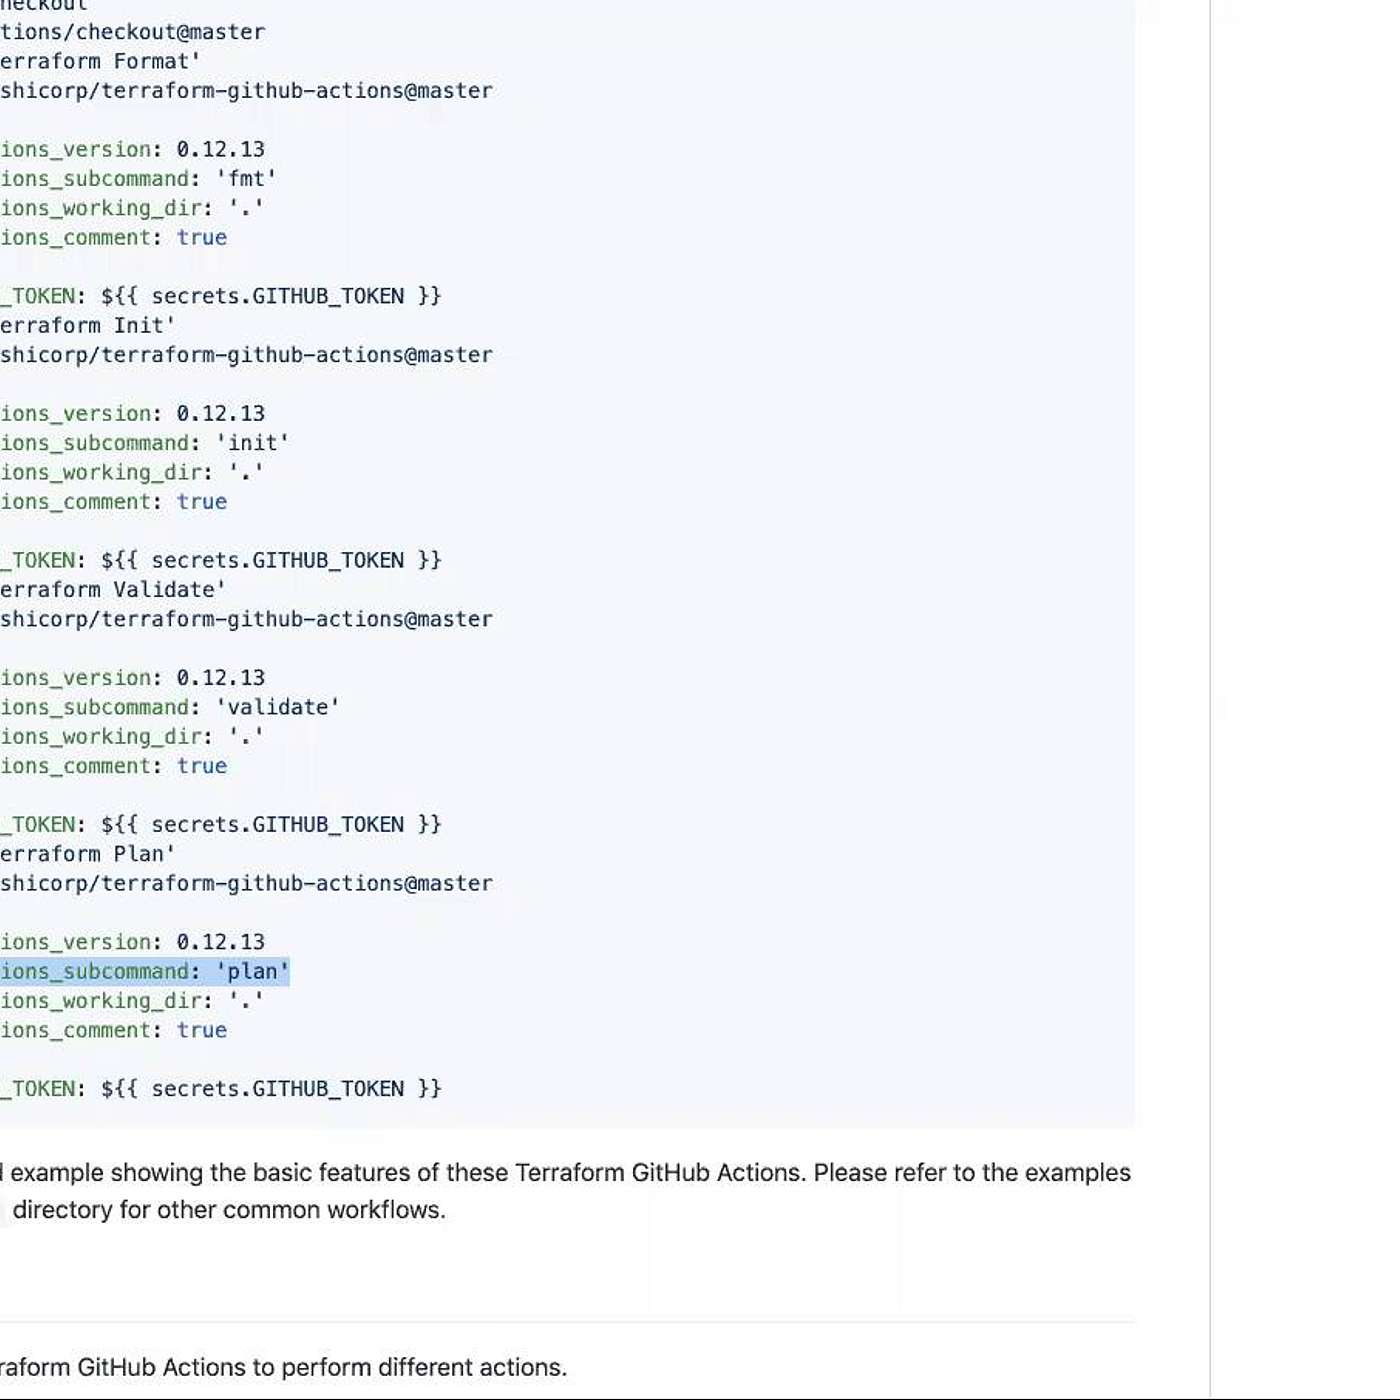Click the 'tions/checkout@master' code line
This screenshot has width=1400, height=1400.
(133, 32)
